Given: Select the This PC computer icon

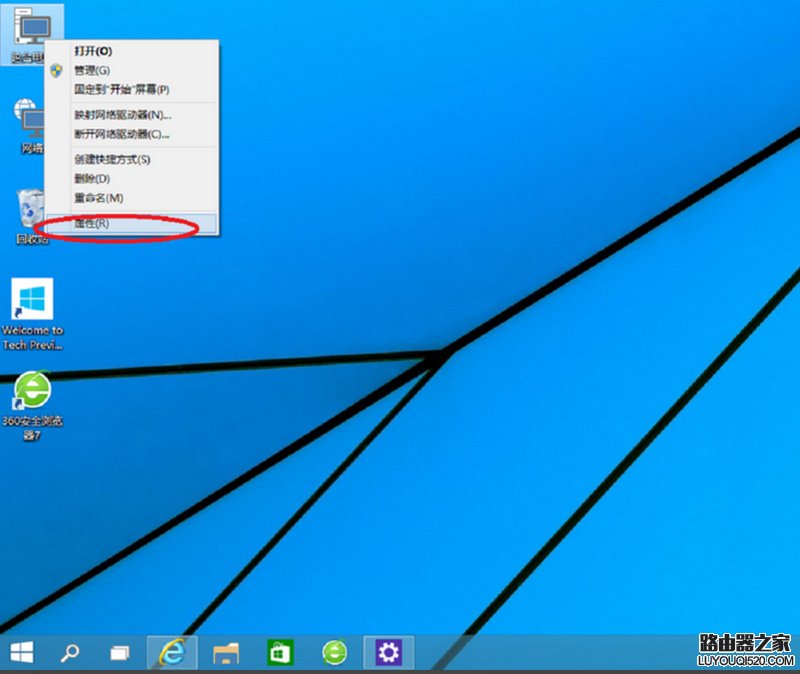Looking at the screenshot, I should point(30,25).
